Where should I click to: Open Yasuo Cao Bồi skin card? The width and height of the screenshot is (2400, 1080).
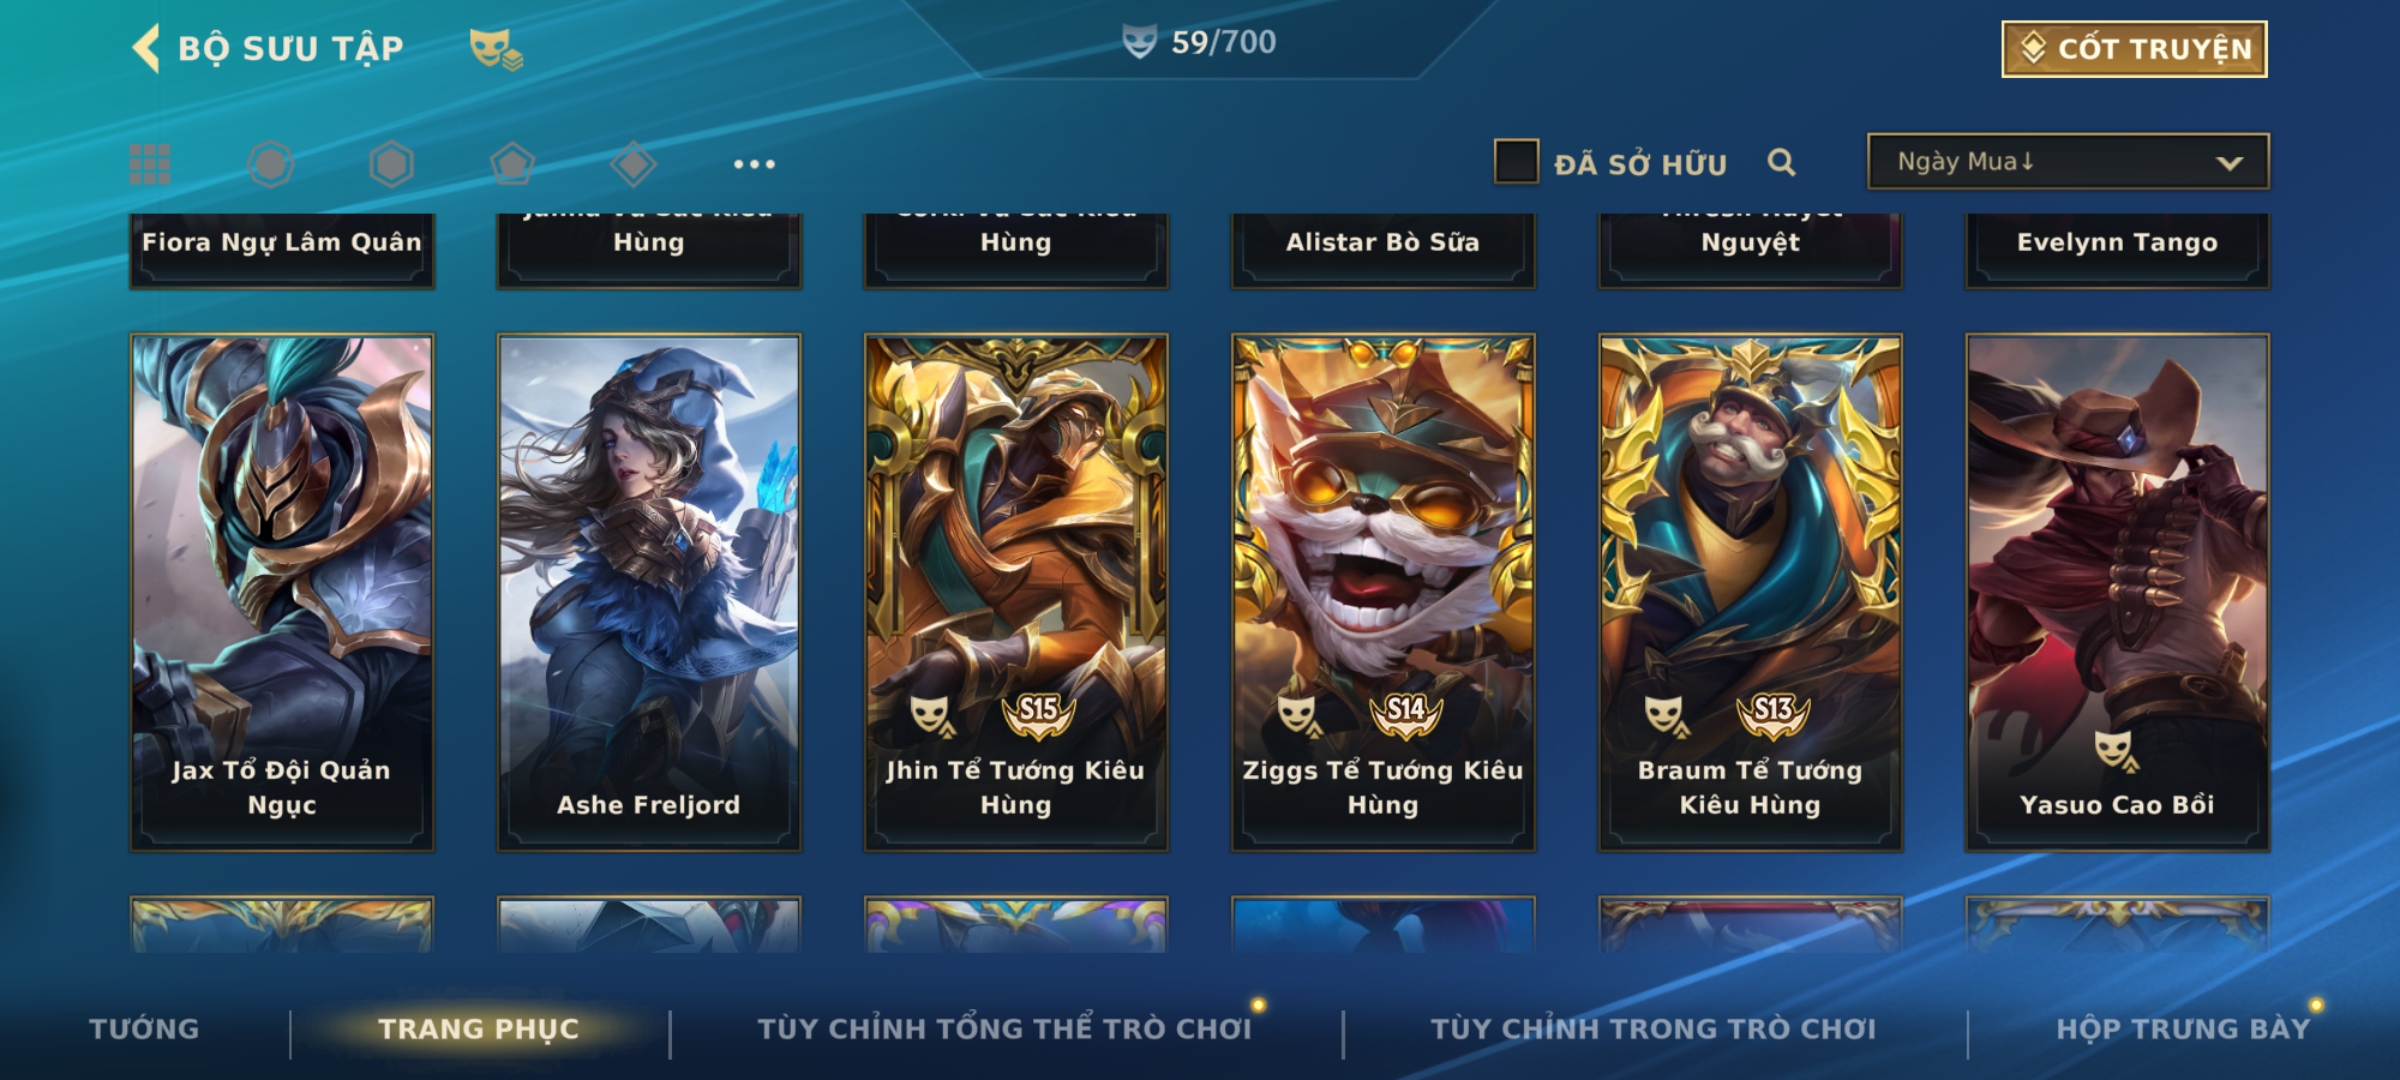tap(2117, 592)
